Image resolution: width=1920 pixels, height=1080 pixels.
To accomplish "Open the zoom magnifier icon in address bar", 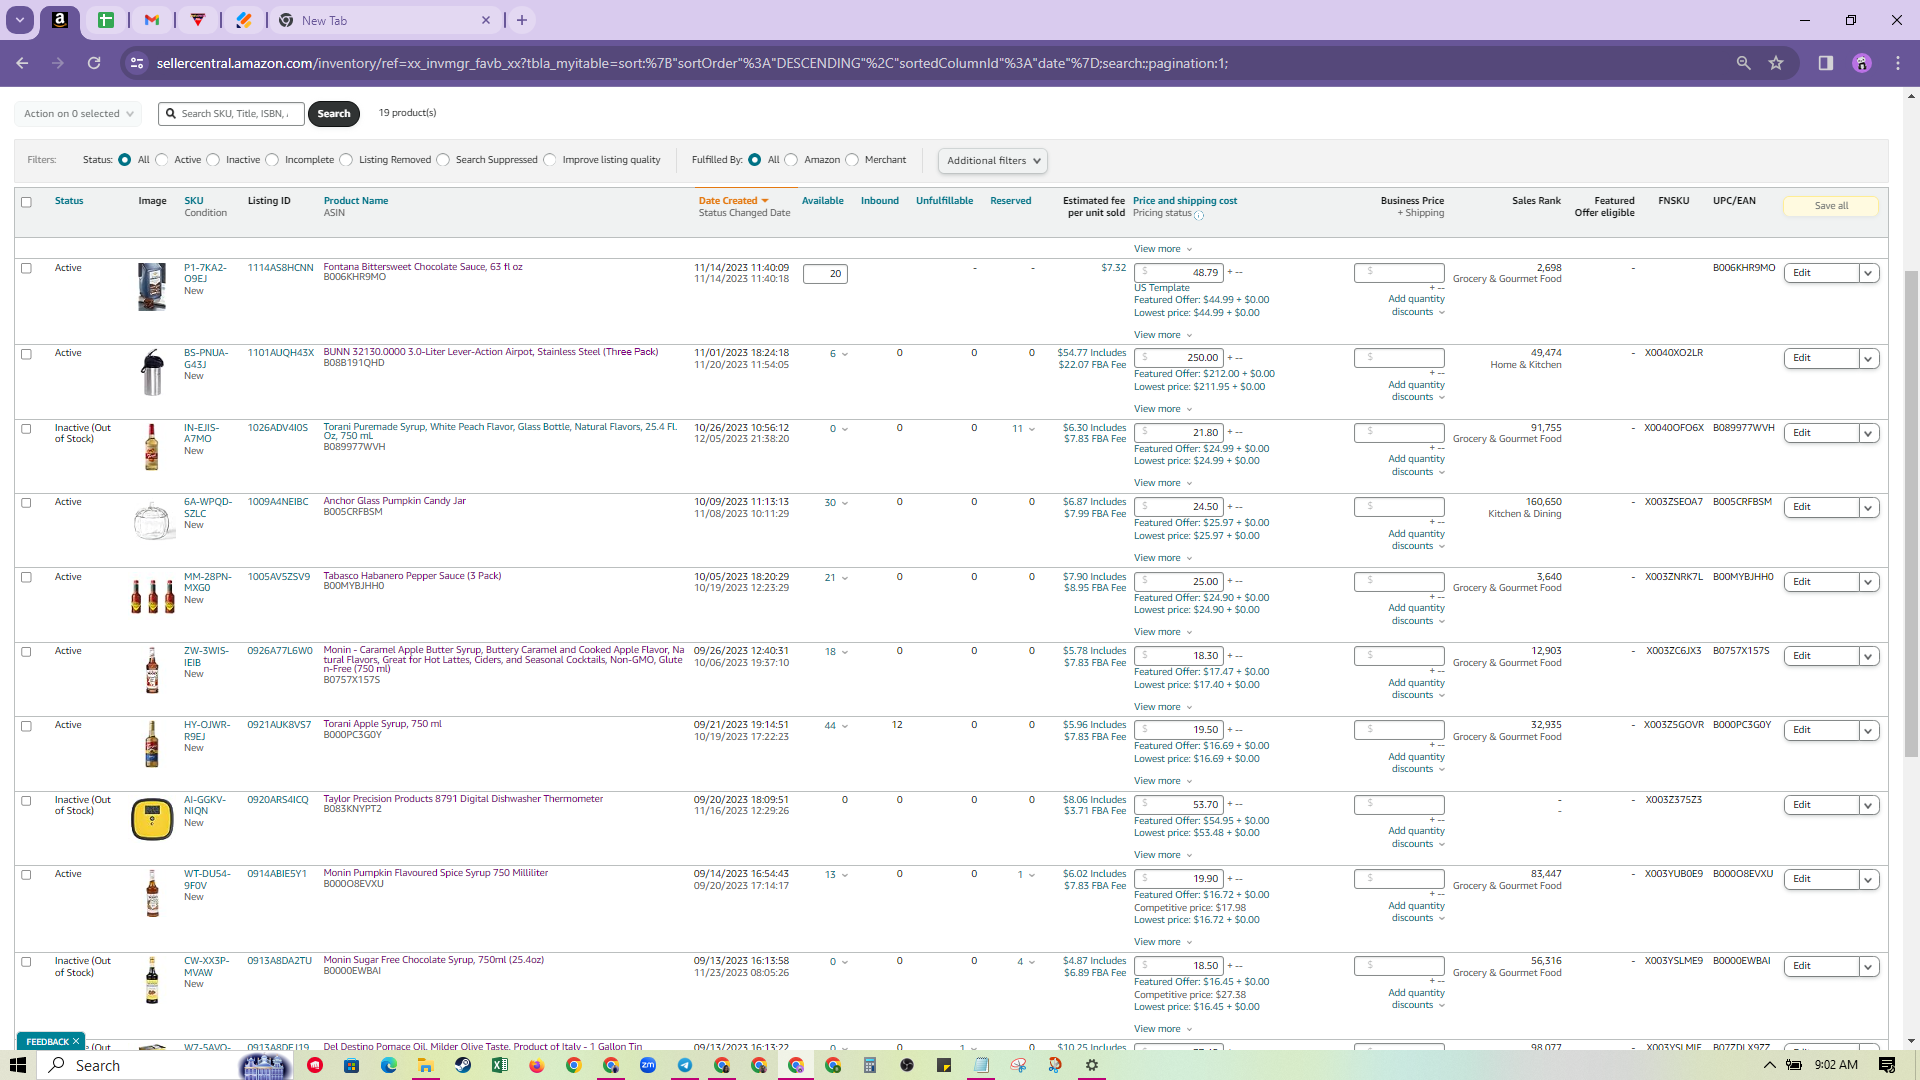I will point(1743,63).
